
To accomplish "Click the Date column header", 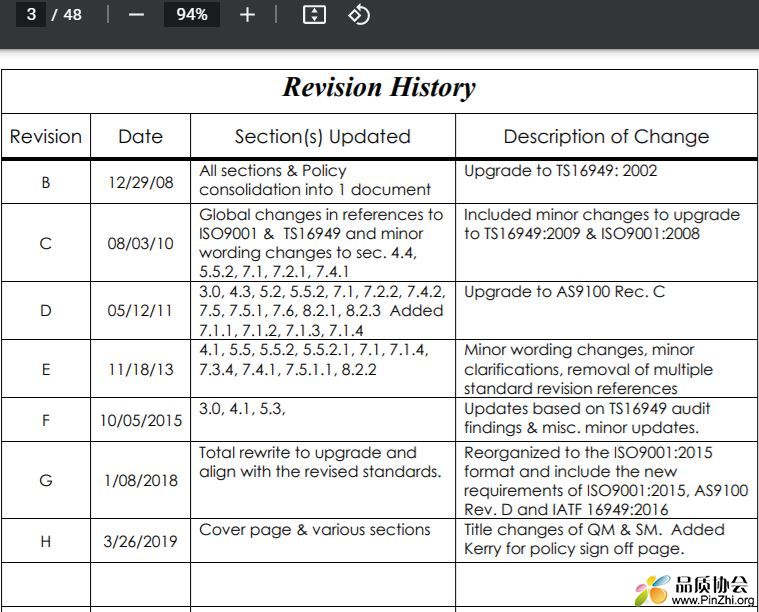I will (140, 137).
